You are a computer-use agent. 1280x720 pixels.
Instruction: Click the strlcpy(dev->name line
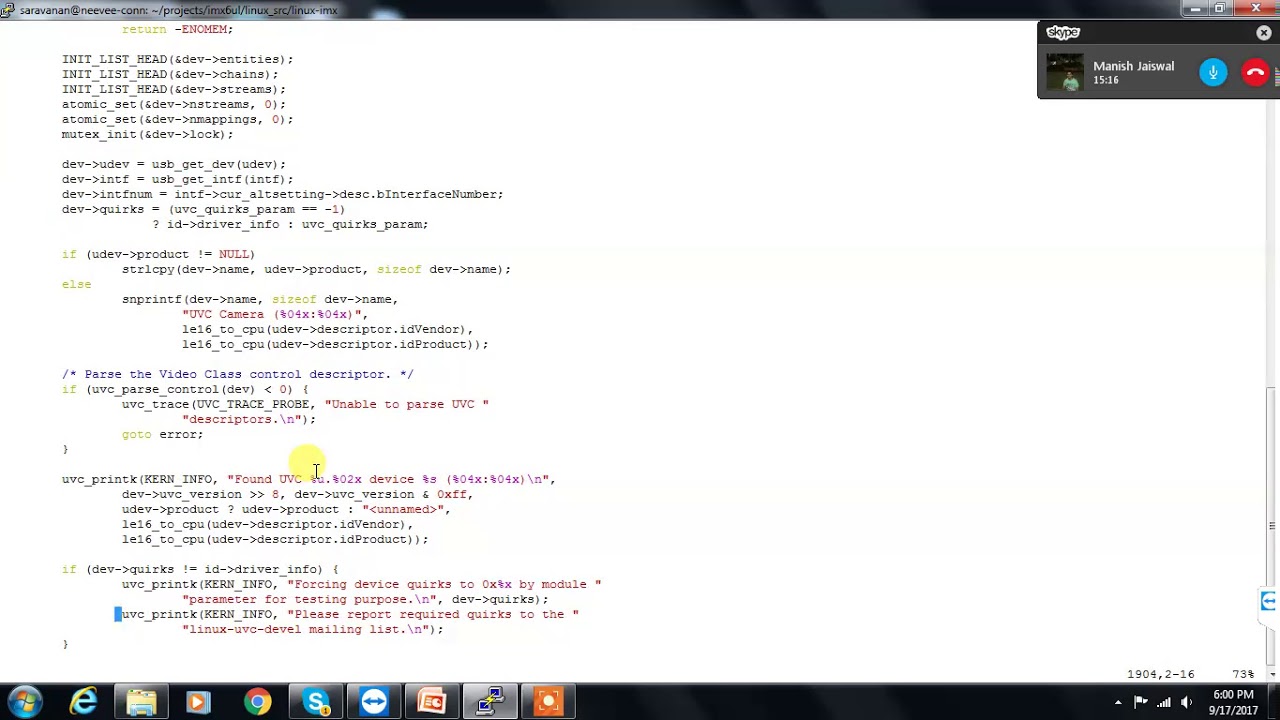point(316,269)
